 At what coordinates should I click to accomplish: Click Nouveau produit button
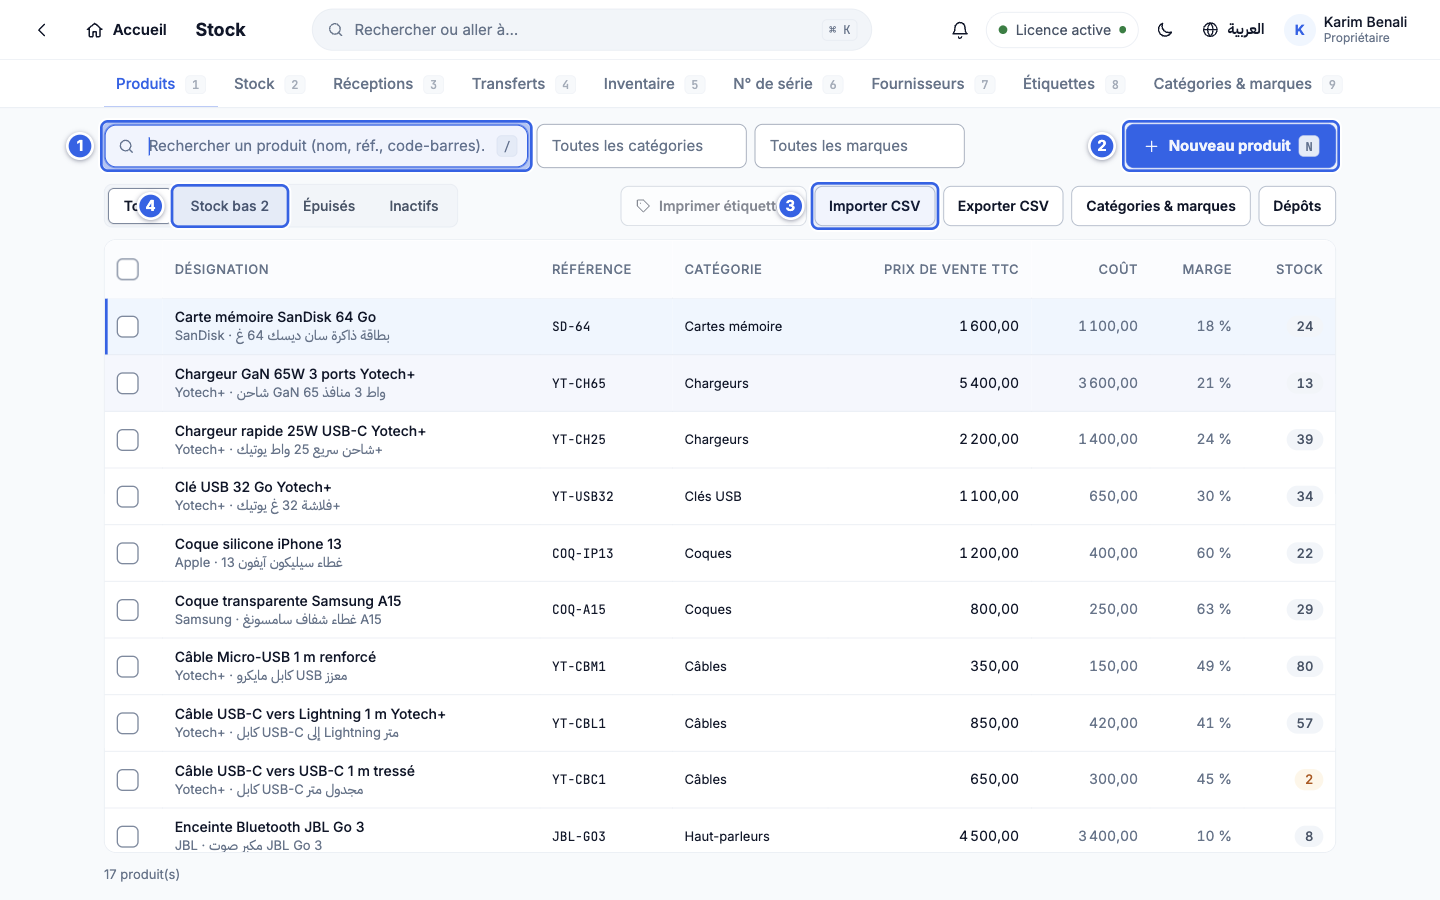click(1231, 146)
